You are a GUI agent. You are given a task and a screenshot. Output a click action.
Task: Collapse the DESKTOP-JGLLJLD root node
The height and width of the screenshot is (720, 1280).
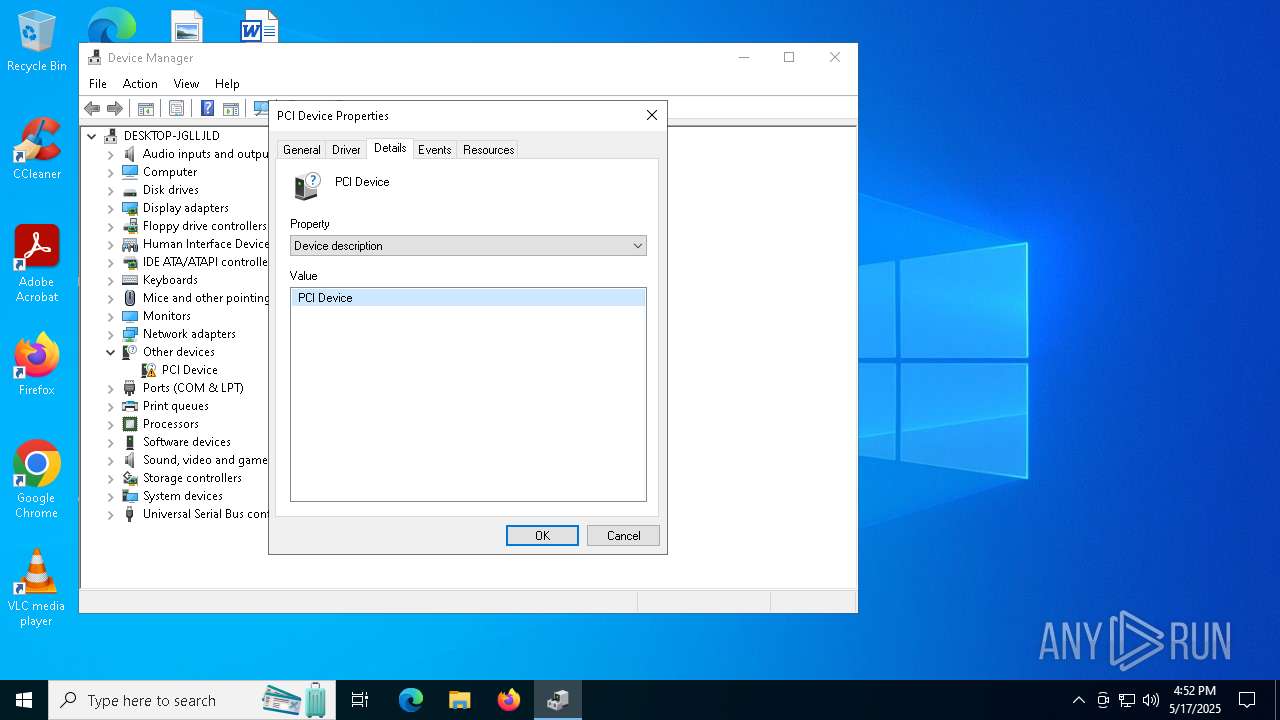pyautogui.click(x=92, y=136)
